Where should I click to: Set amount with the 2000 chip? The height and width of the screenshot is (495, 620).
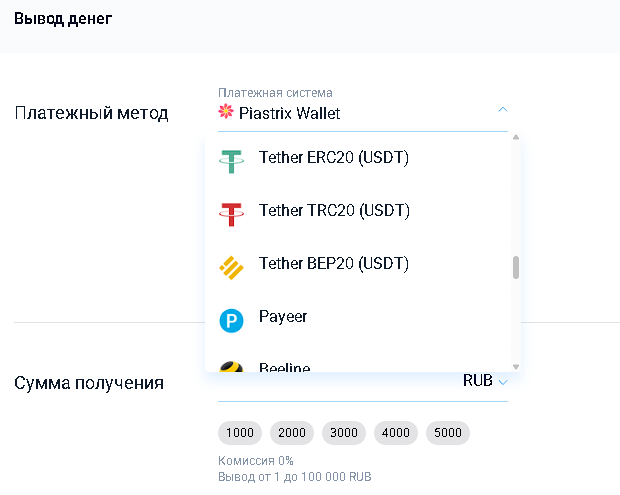[292, 433]
